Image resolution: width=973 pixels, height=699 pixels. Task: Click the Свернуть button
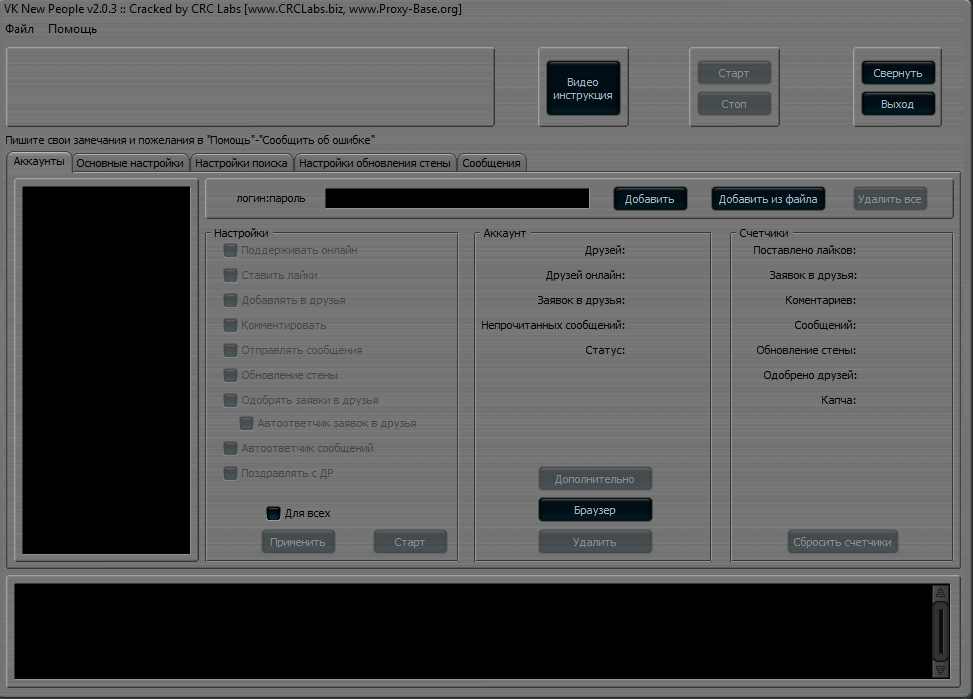point(897,73)
